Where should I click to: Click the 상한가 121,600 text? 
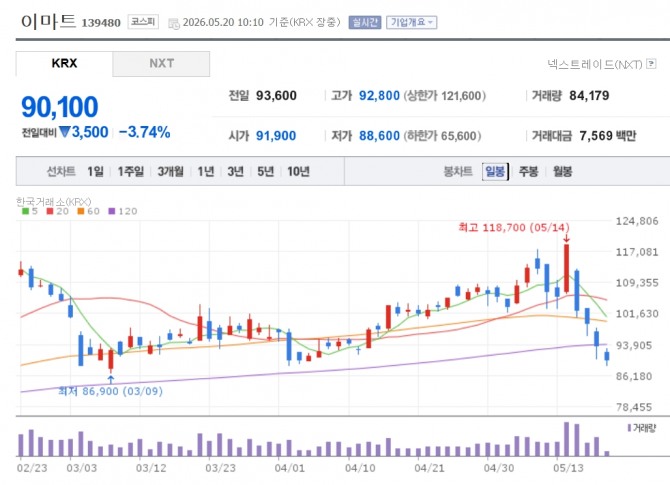(x=444, y=96)
